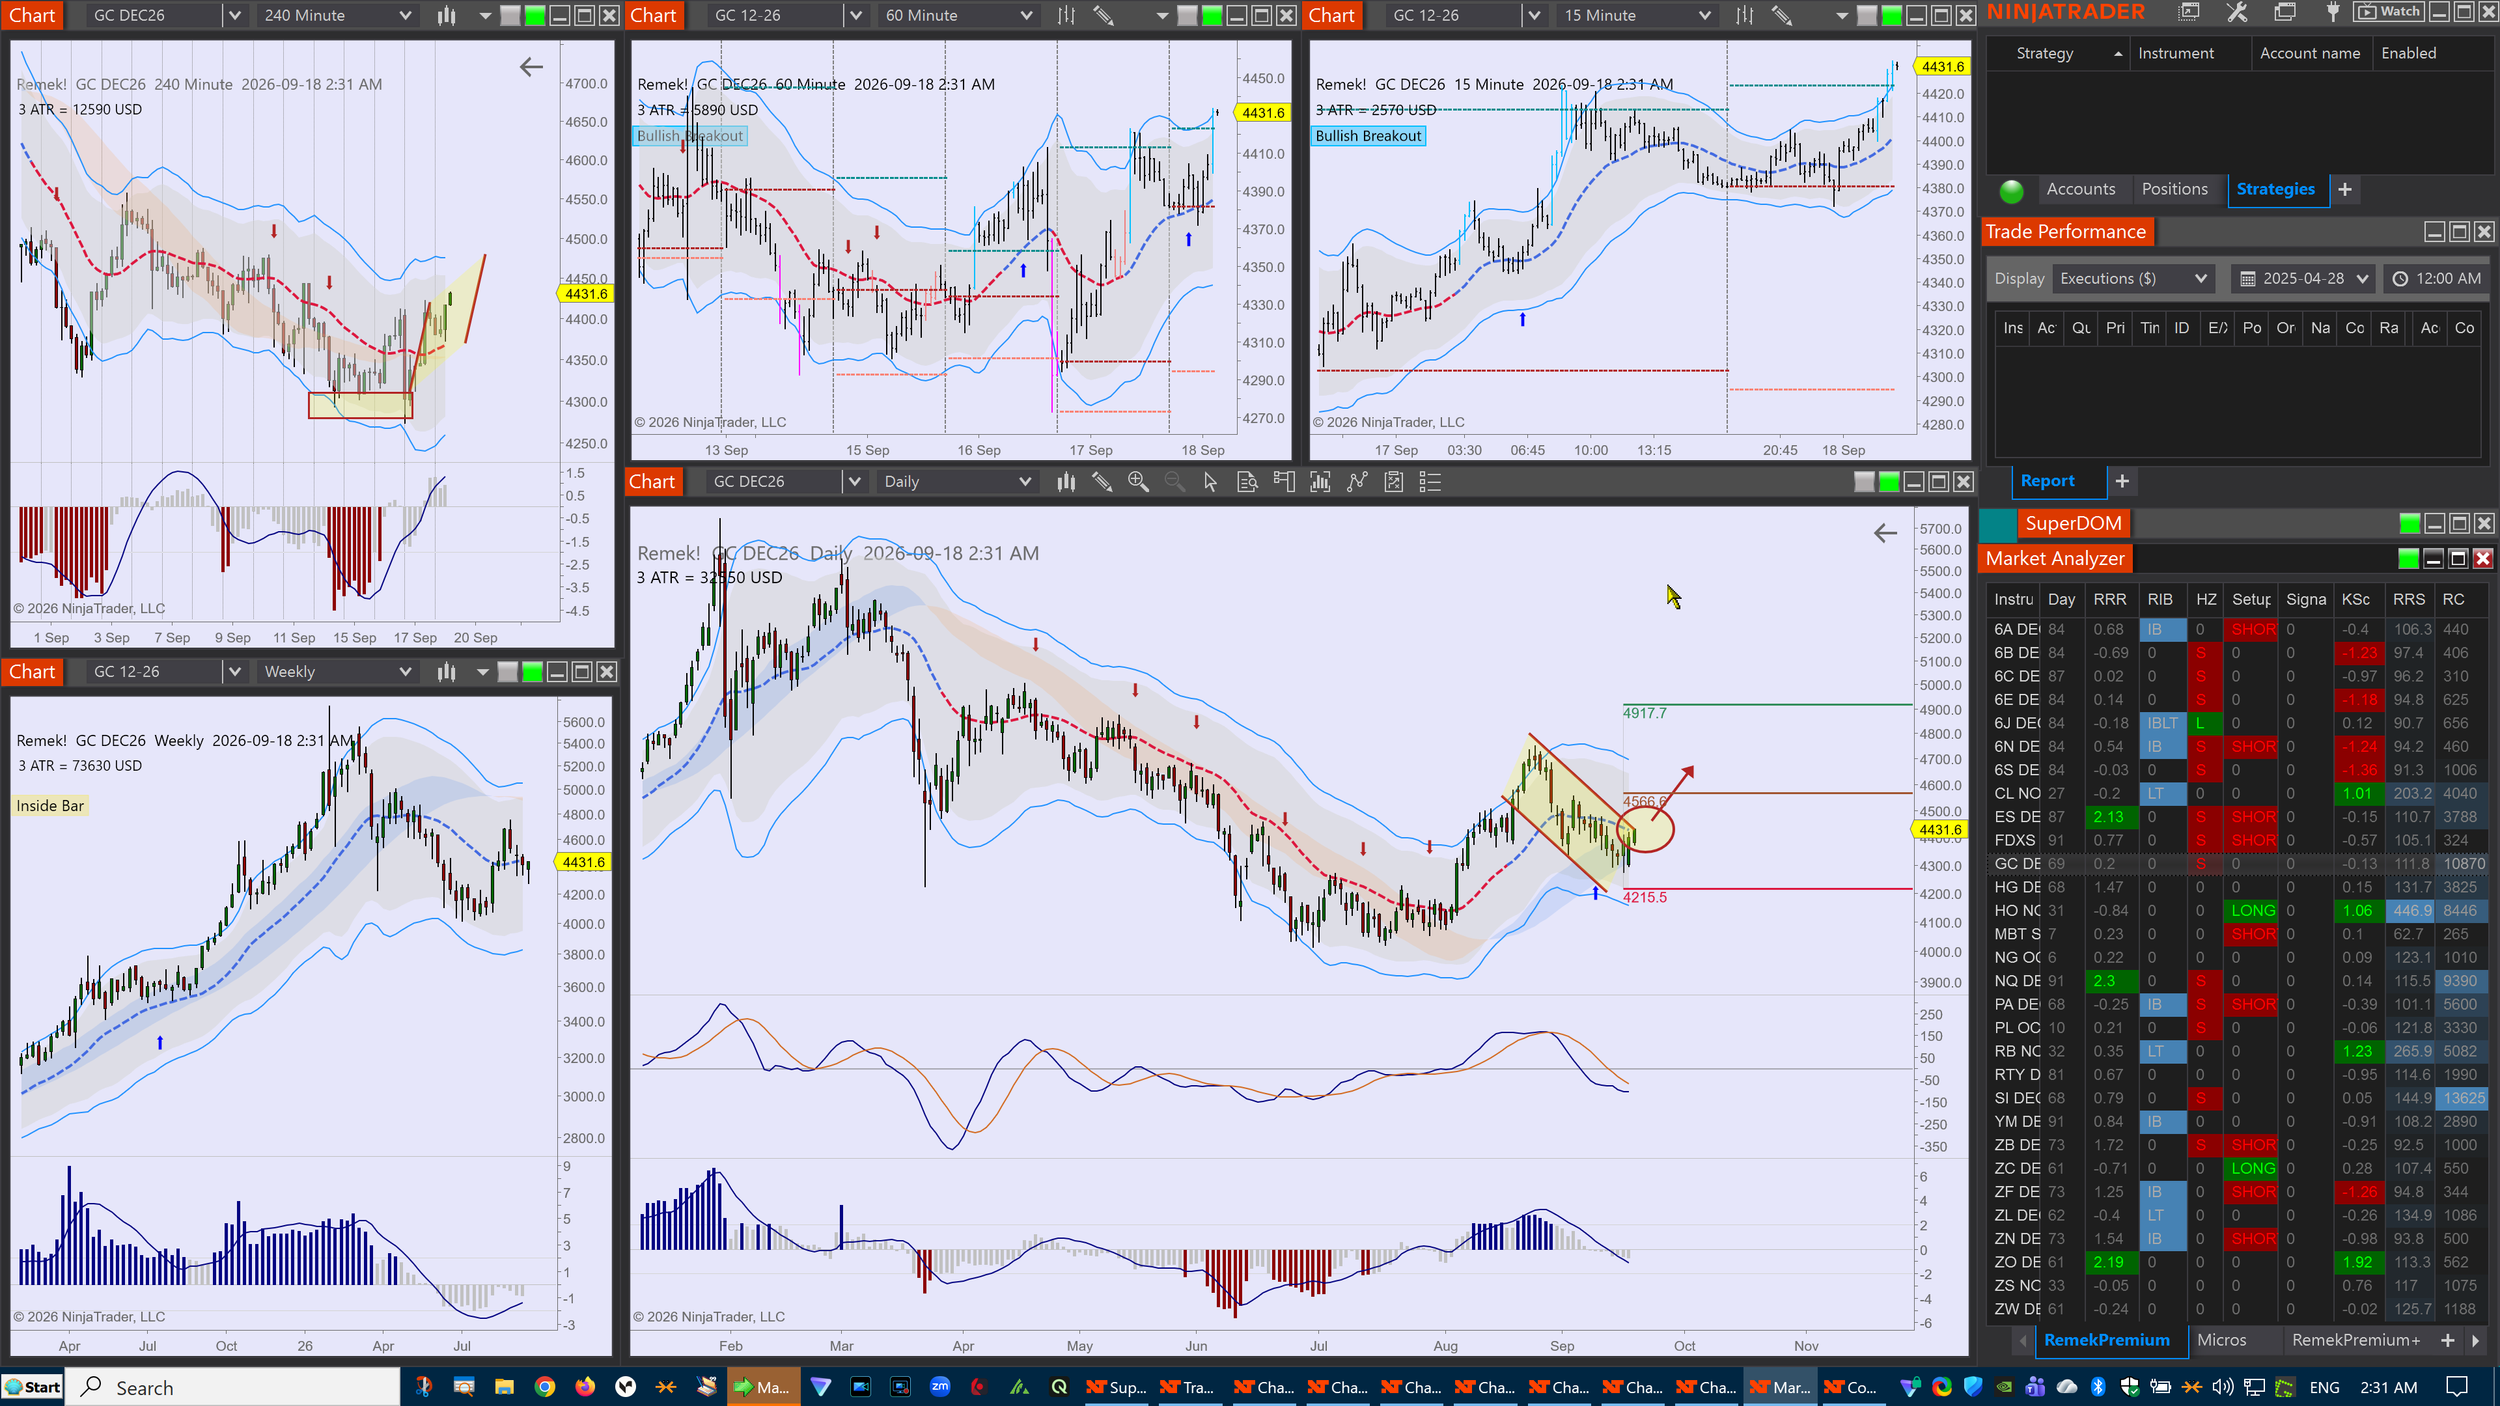Add new tab next to Report tab

coord(2121,481)
